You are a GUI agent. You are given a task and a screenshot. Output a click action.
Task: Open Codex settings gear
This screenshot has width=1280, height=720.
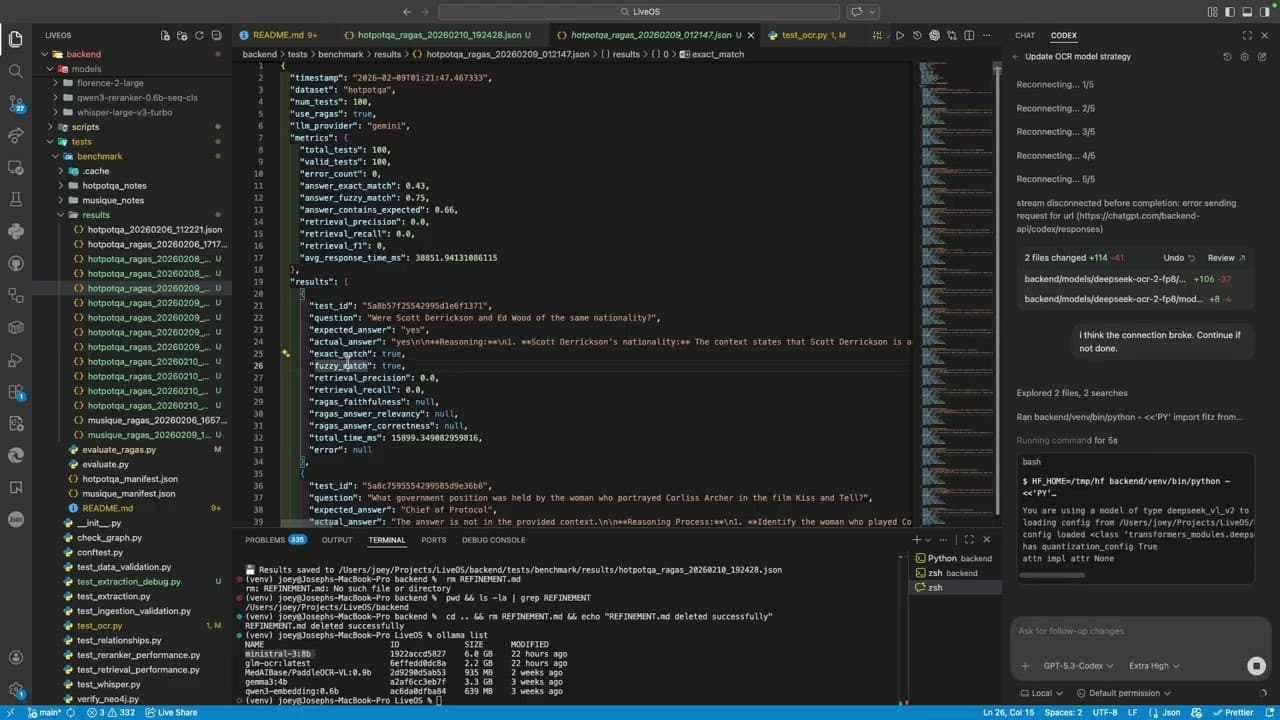(x=1245, y=57)
